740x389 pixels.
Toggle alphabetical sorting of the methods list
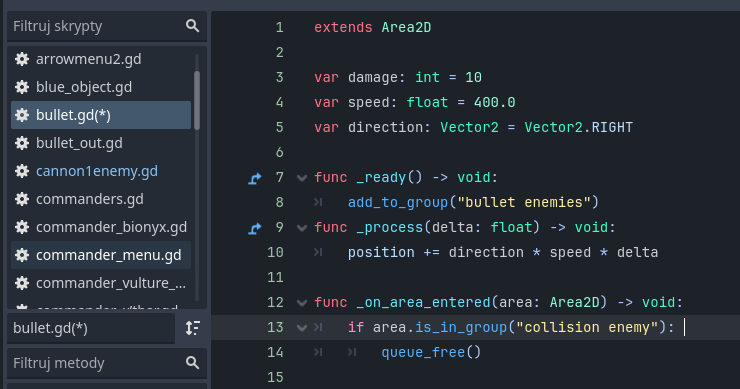193,328
